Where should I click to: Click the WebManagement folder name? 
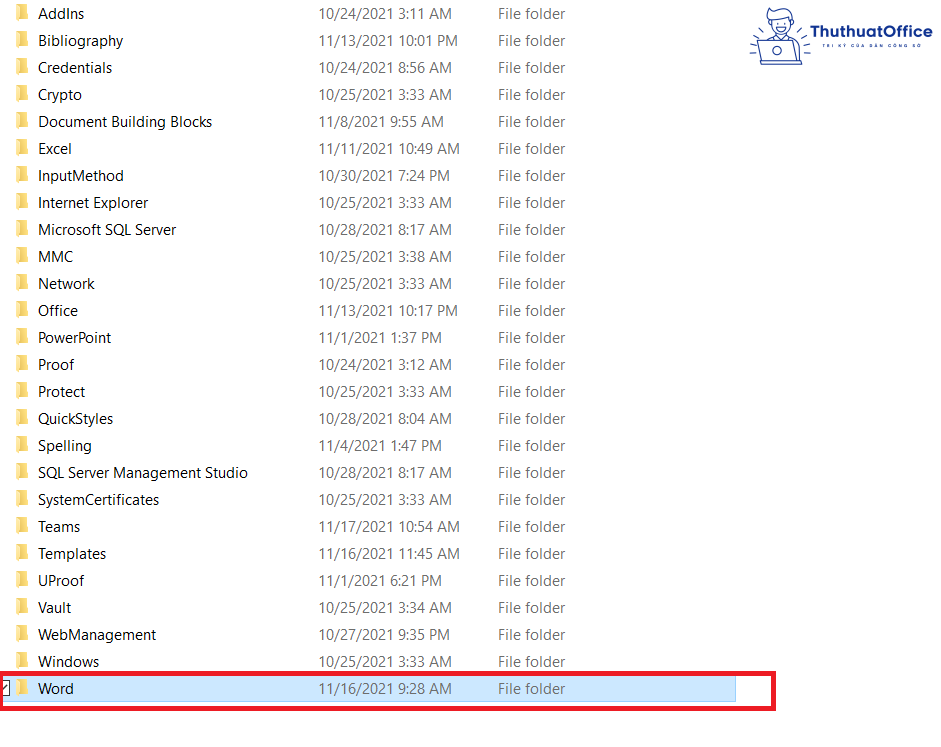click(x=97, y=635)
